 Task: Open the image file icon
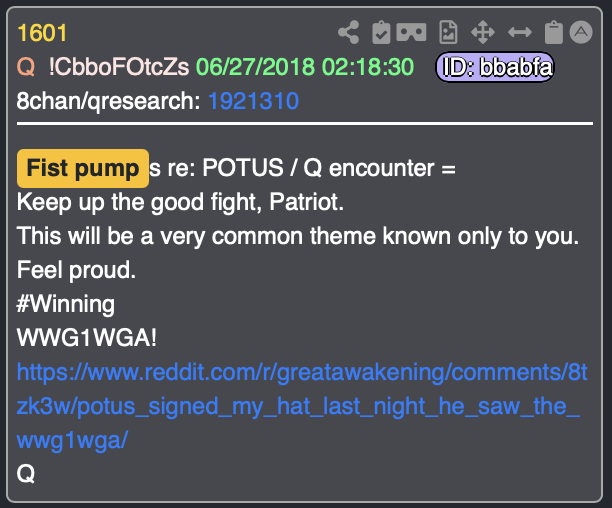tap(448, 32)
